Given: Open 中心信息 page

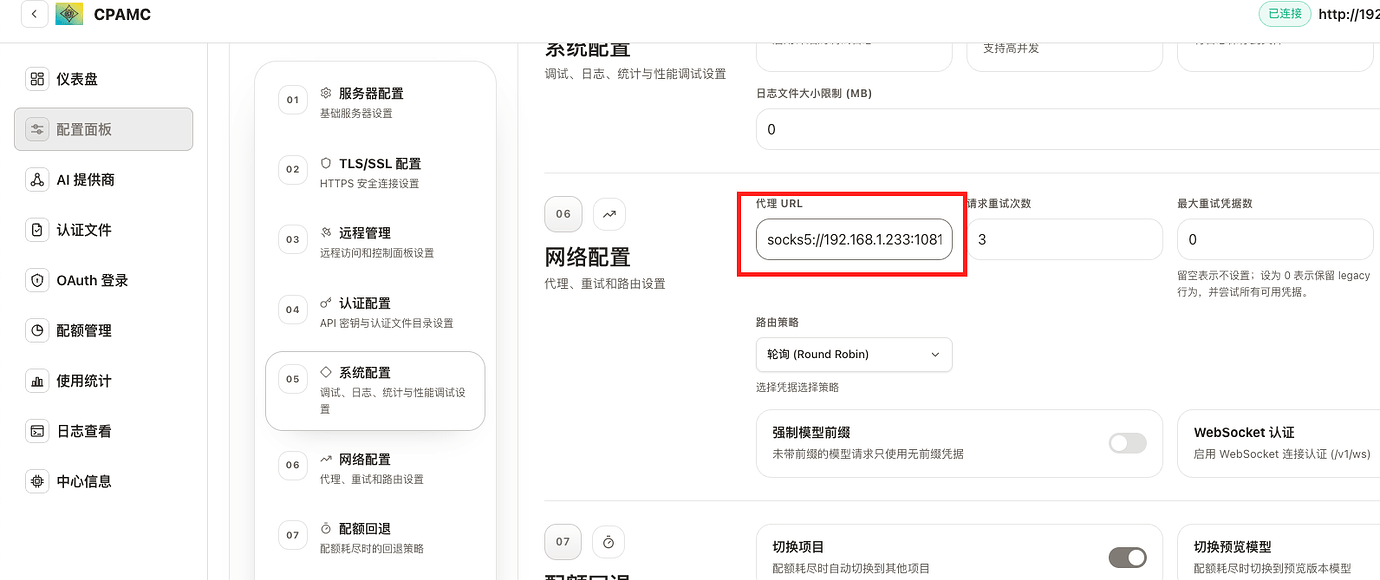Looking at the screenshot, I should (x=103, y=481).
